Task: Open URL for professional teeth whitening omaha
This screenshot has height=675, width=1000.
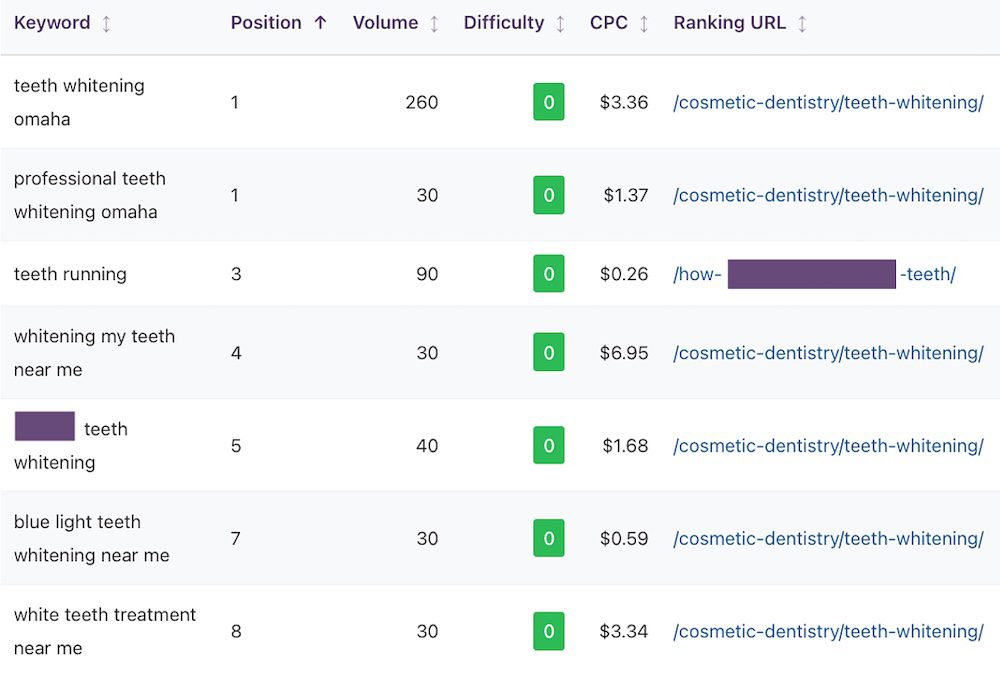Action: click(x=828, y=195)
